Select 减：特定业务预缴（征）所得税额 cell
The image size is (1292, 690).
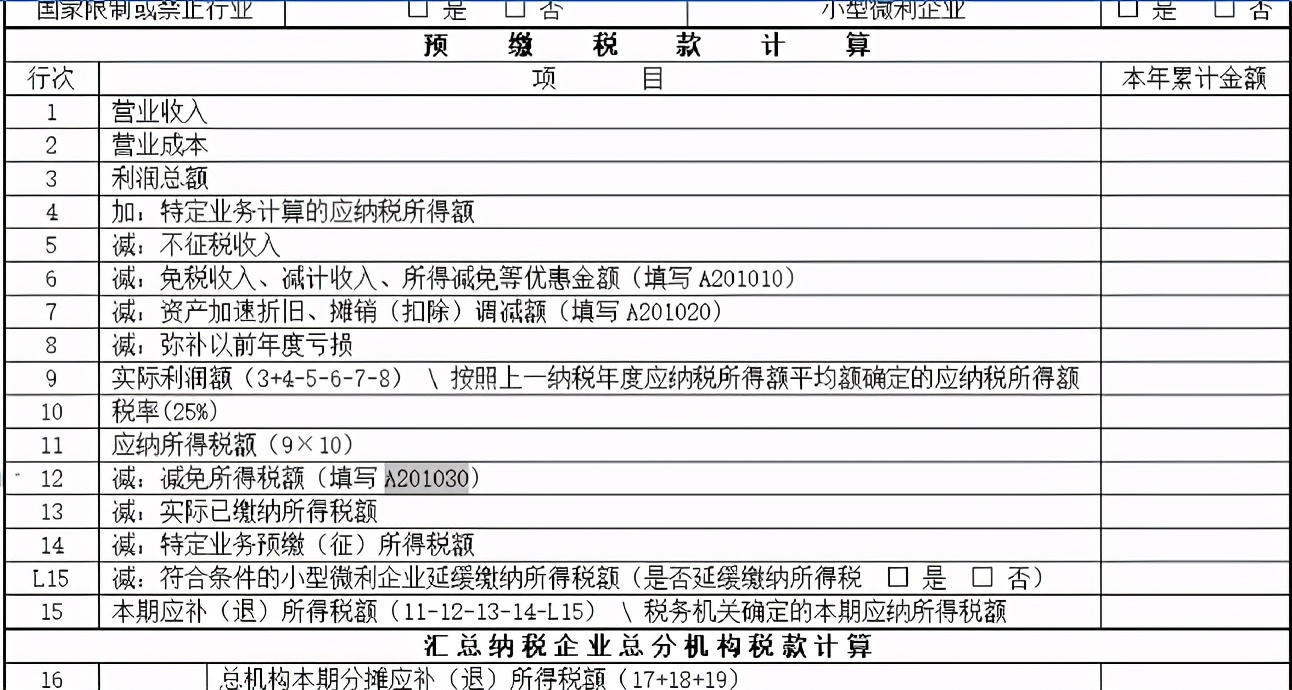coord(599,544)
